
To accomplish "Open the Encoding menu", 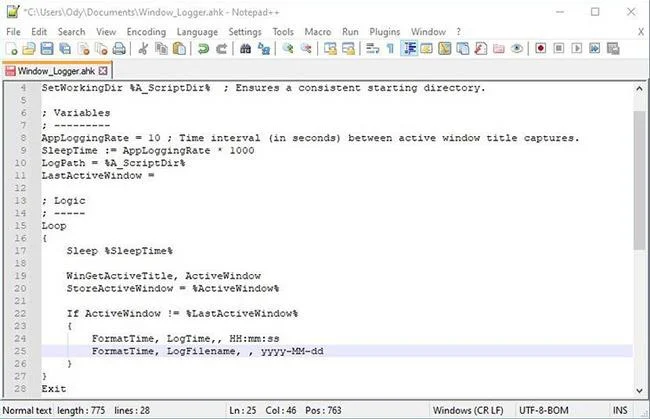I will coord(146,32).
